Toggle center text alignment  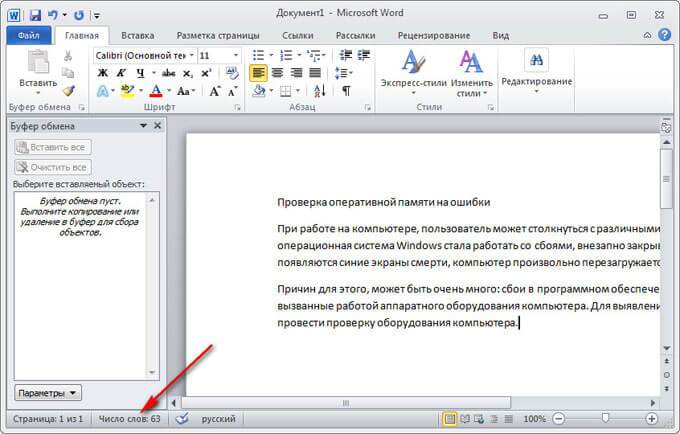[277, 73]
